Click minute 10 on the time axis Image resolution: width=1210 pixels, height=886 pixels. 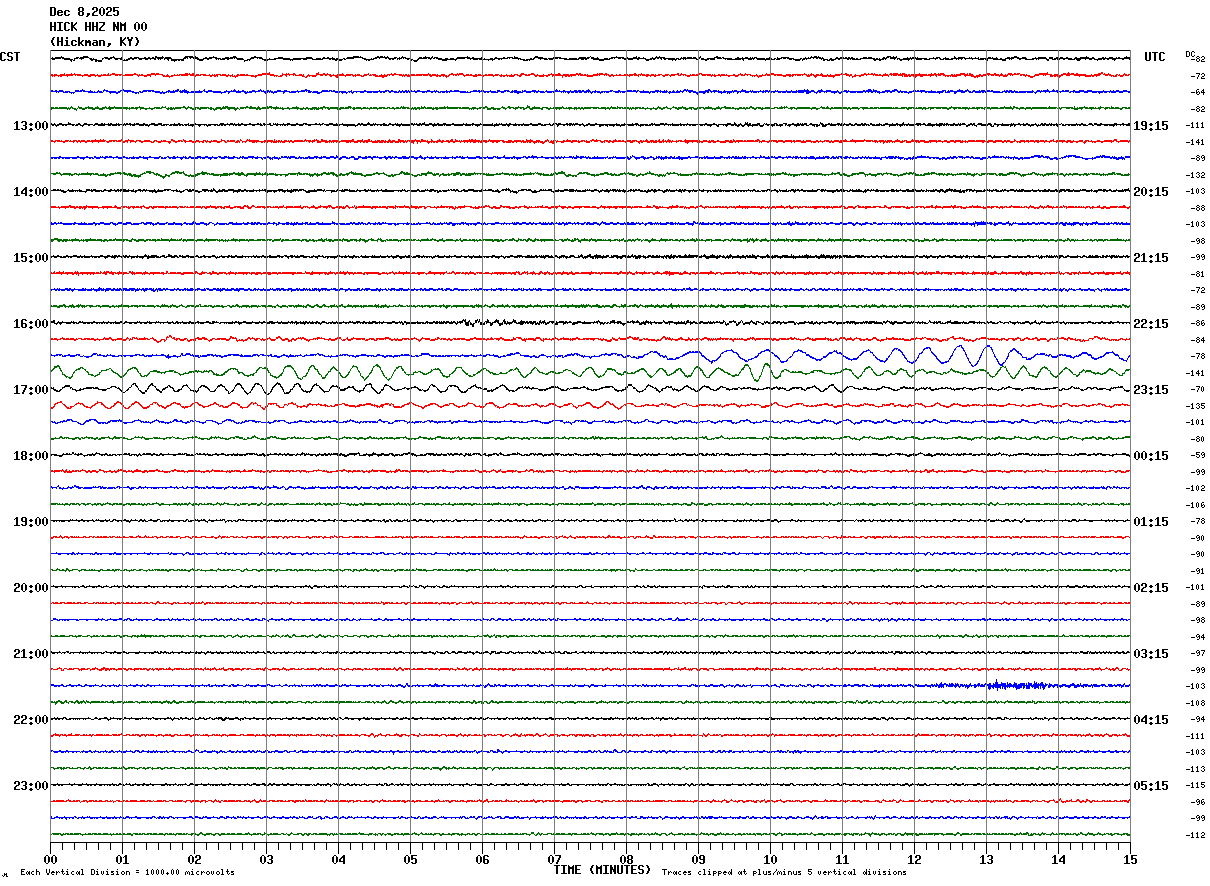pos(770,859)
